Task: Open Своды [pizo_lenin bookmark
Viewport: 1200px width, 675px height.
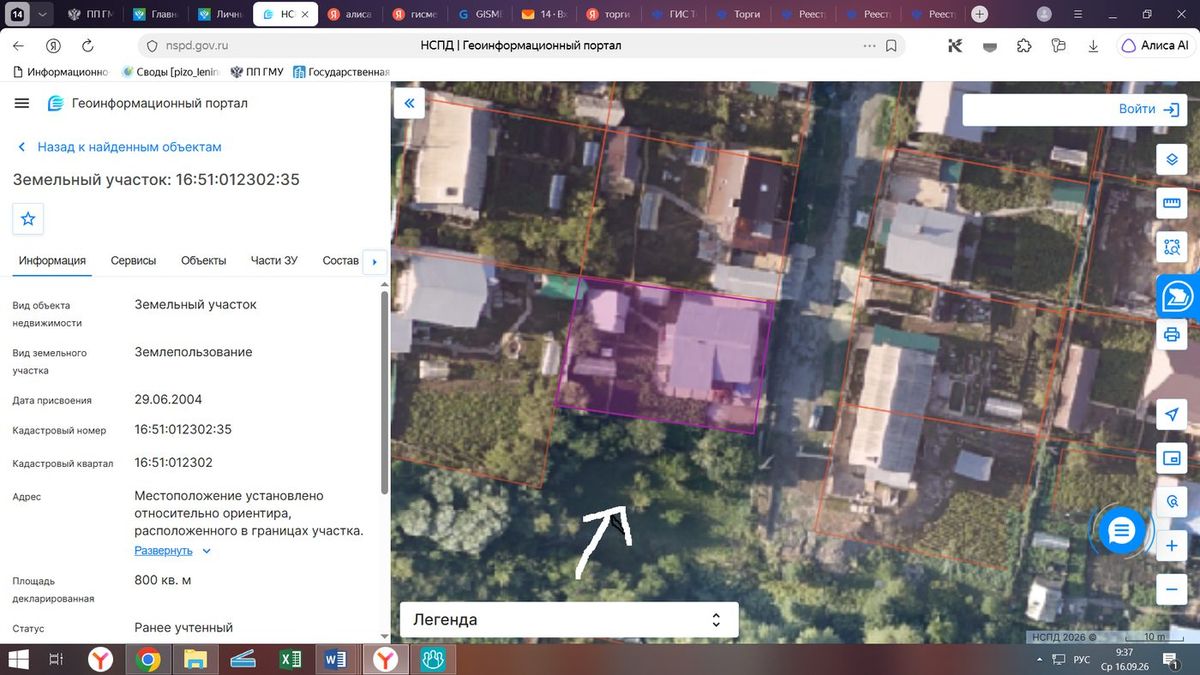Action: click(169, 72)
